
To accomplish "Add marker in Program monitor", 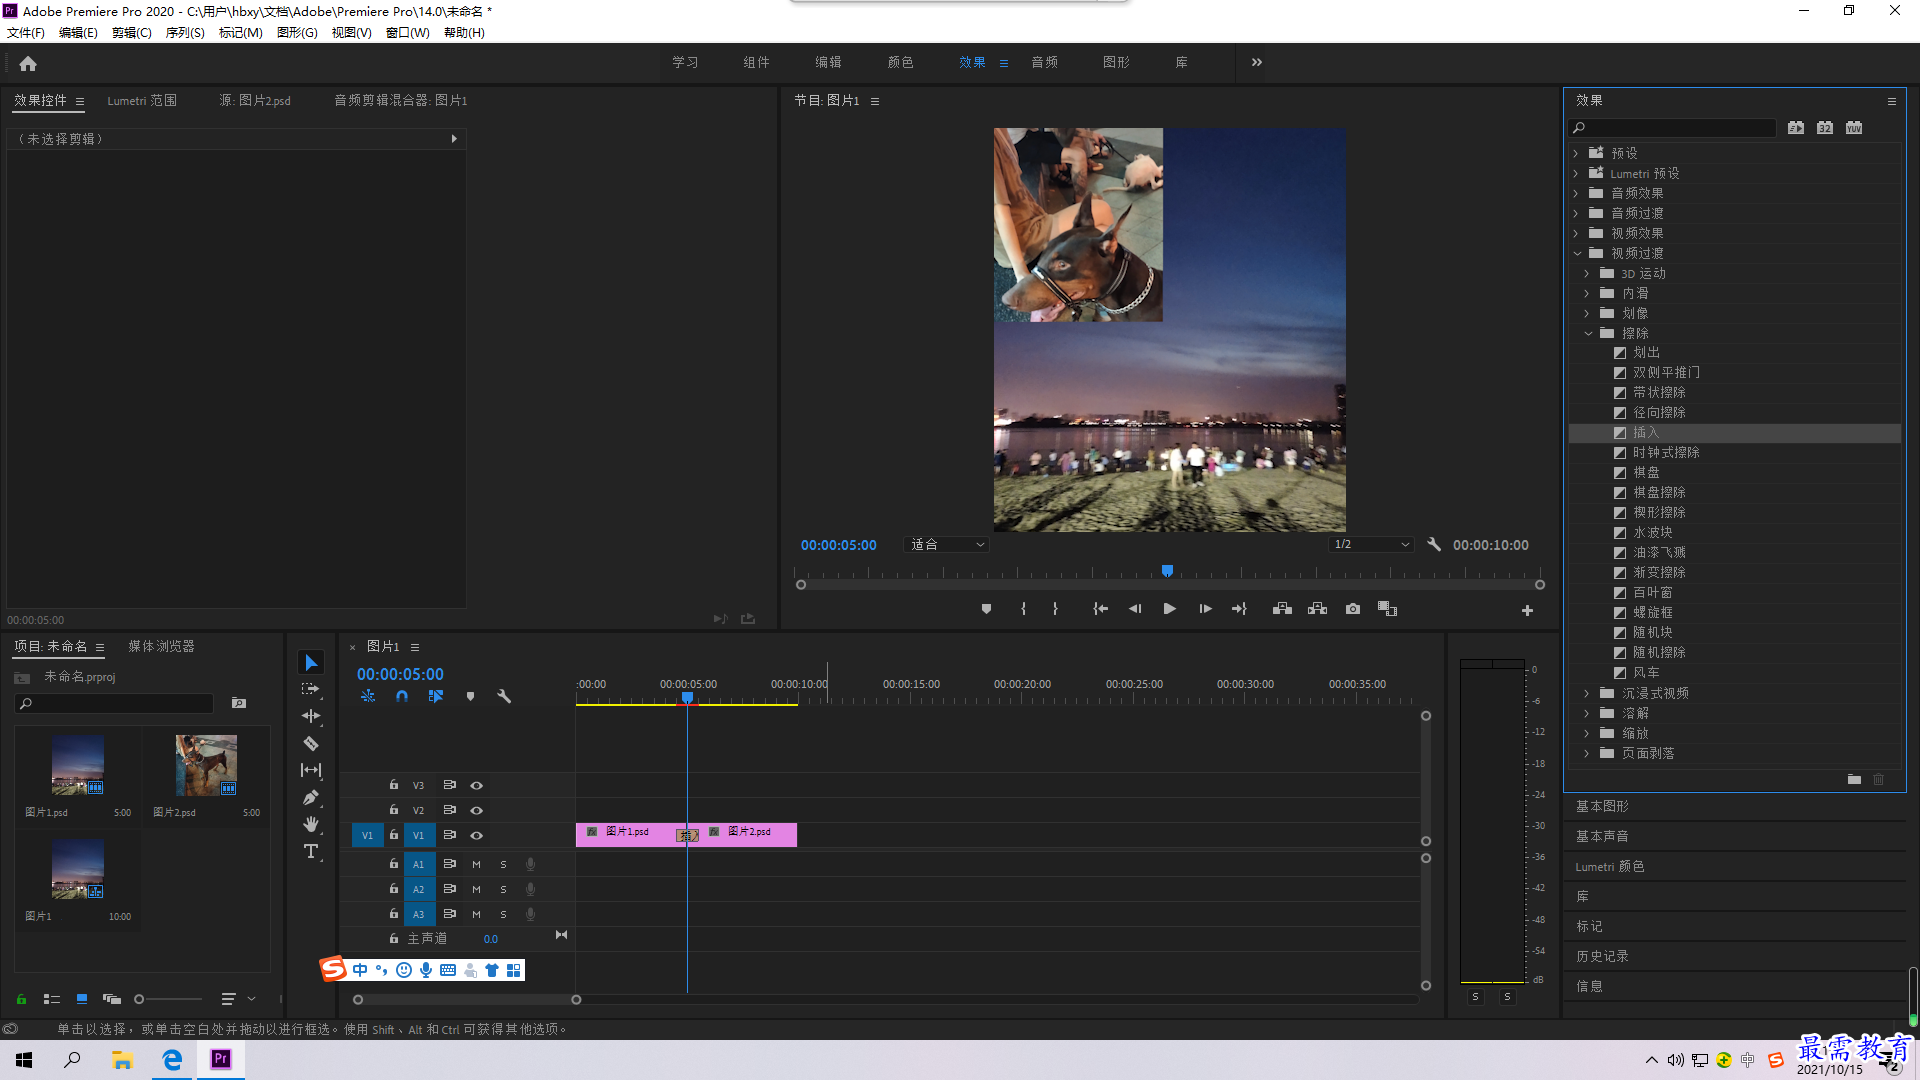I will (x=986, y=609).
